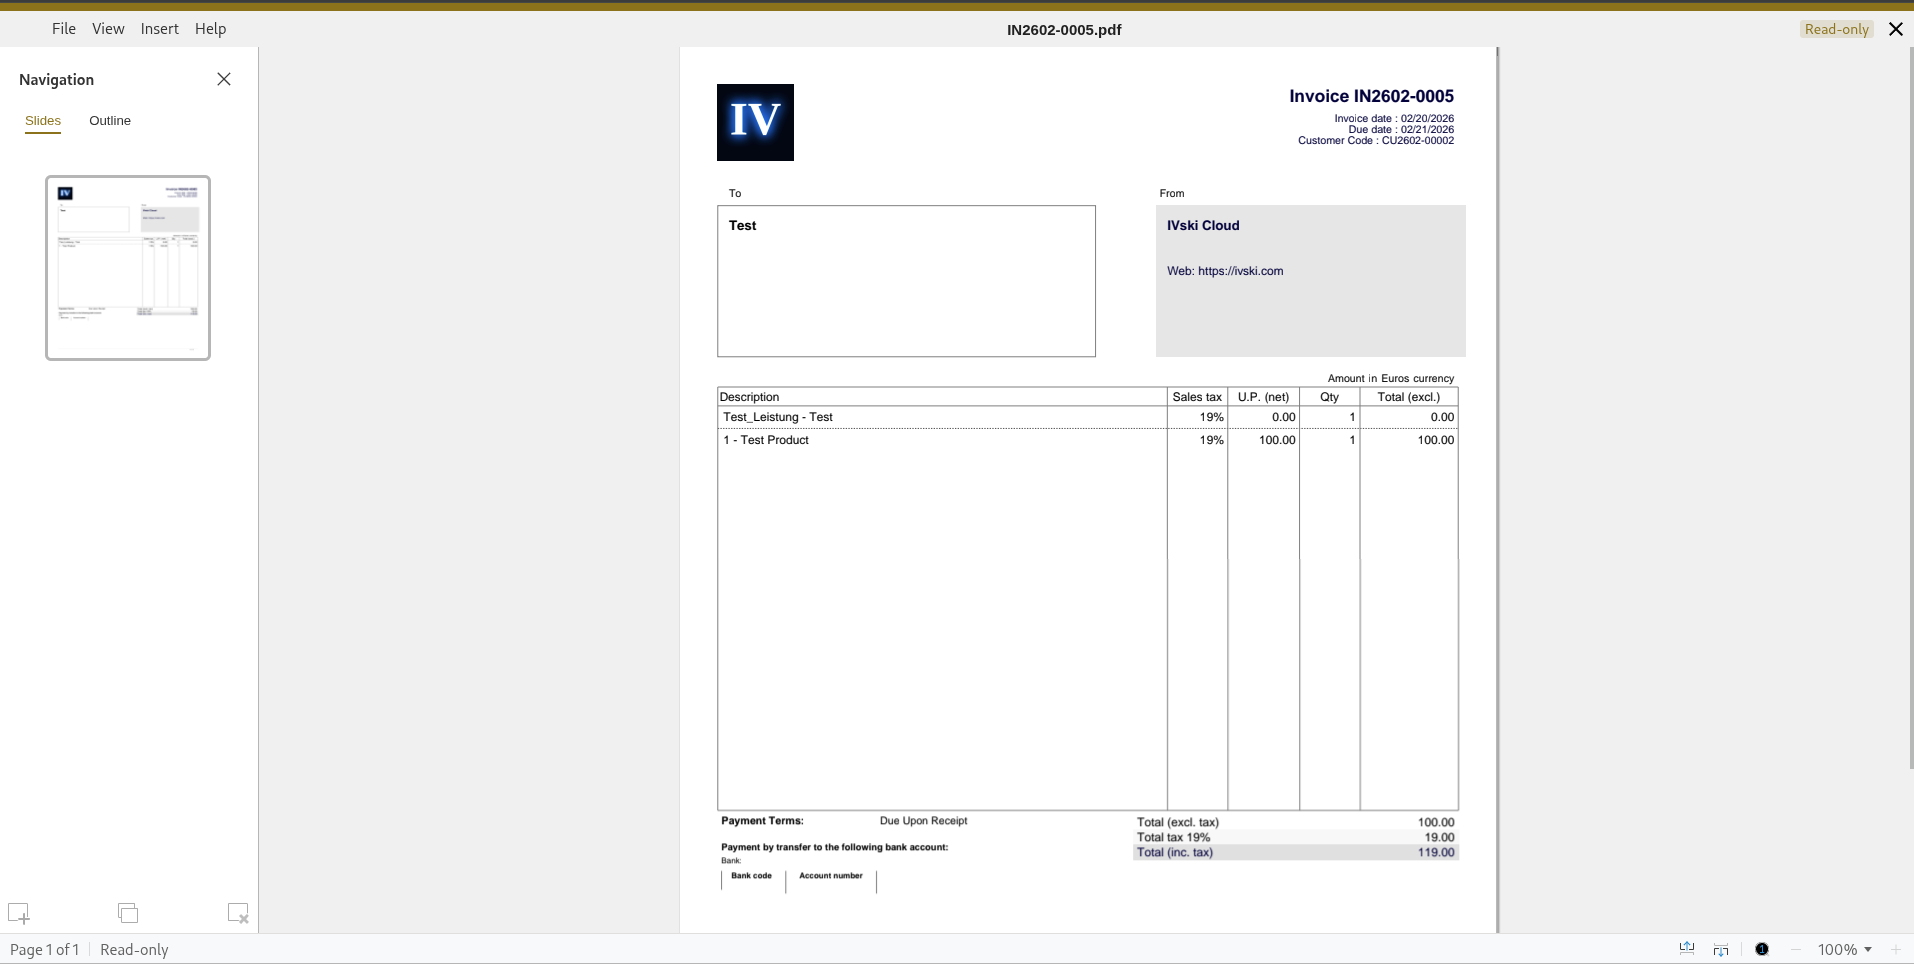1914x964 pixels.
Task: Toggle the Read-only mode badge
Action: (1837, 29)
